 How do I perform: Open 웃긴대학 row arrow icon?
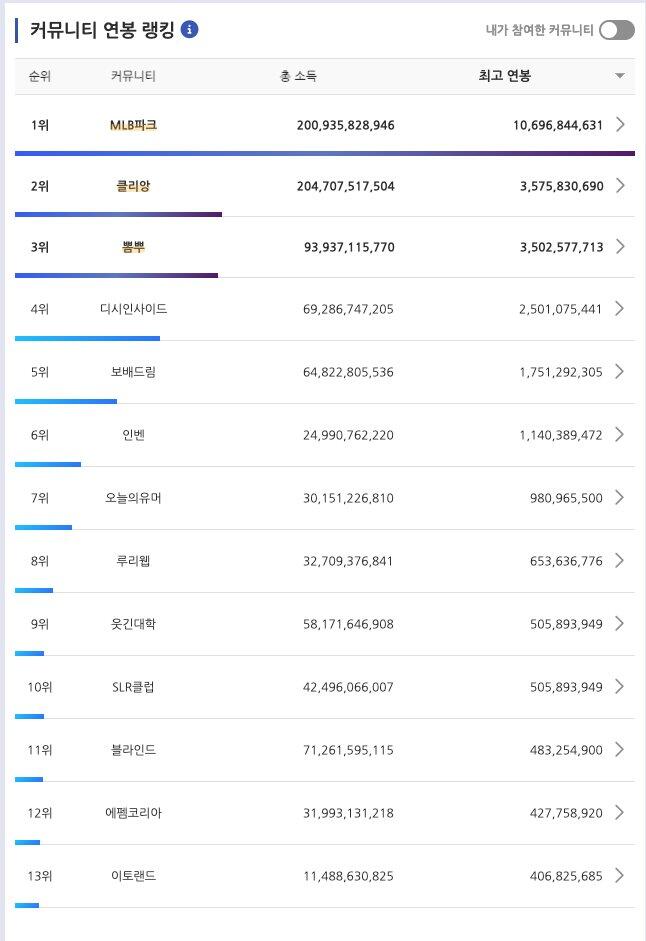(621, 624)
